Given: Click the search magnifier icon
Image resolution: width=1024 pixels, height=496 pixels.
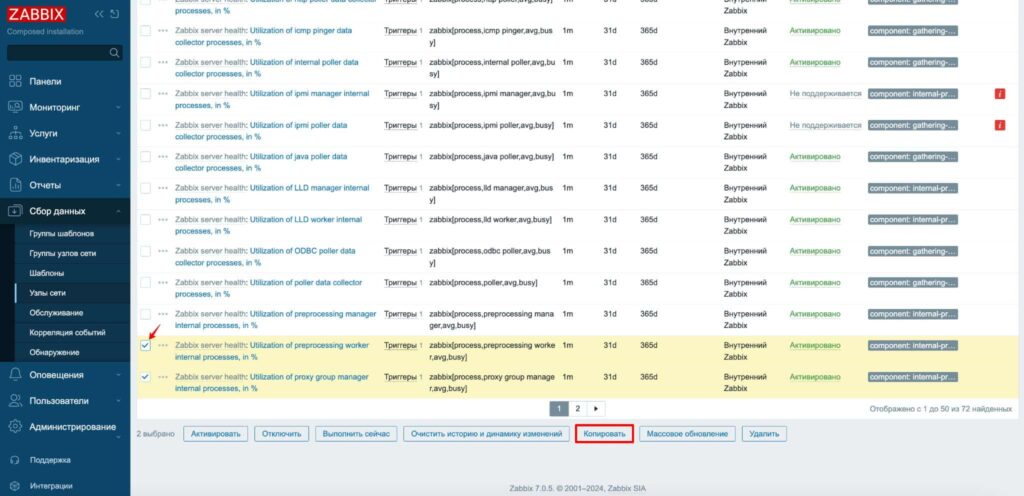Looking at the screenshot, I should (114, 53).
